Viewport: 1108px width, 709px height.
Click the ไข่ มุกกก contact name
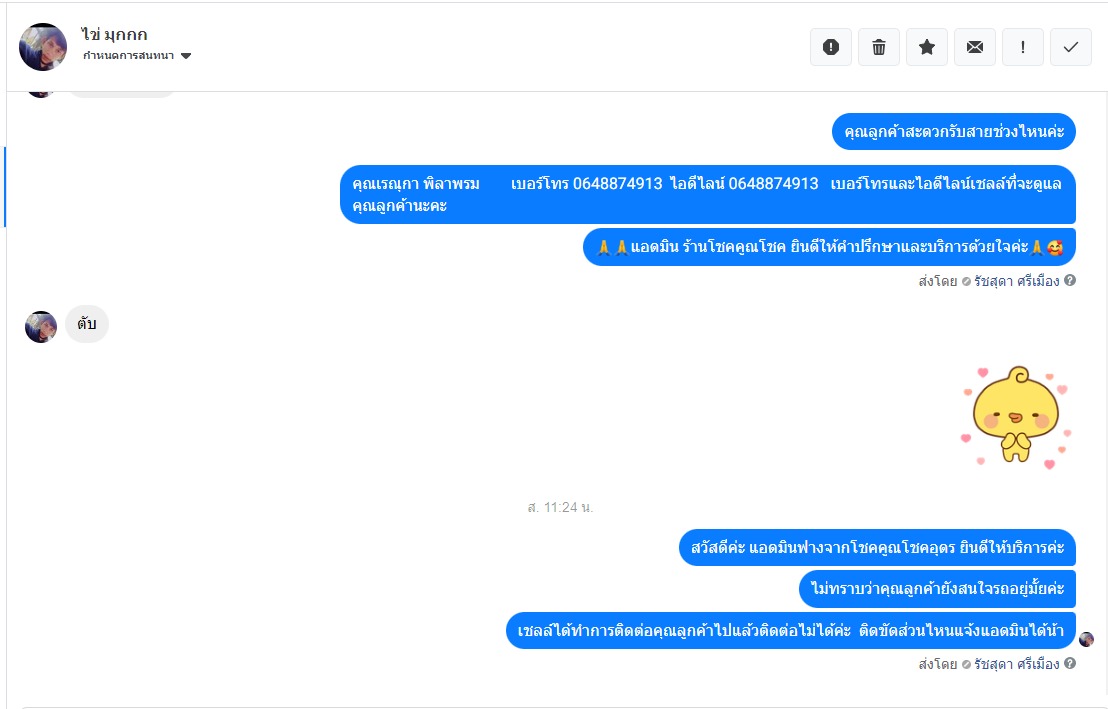click(x=114, y=34)
